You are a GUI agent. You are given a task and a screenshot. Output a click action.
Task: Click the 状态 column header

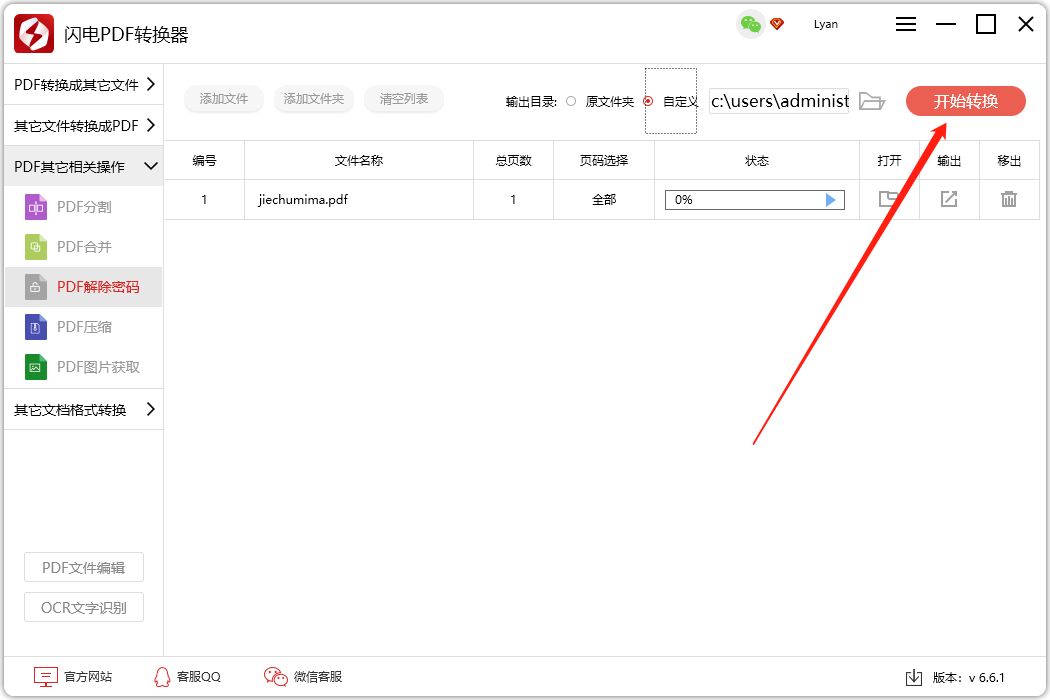757,161
